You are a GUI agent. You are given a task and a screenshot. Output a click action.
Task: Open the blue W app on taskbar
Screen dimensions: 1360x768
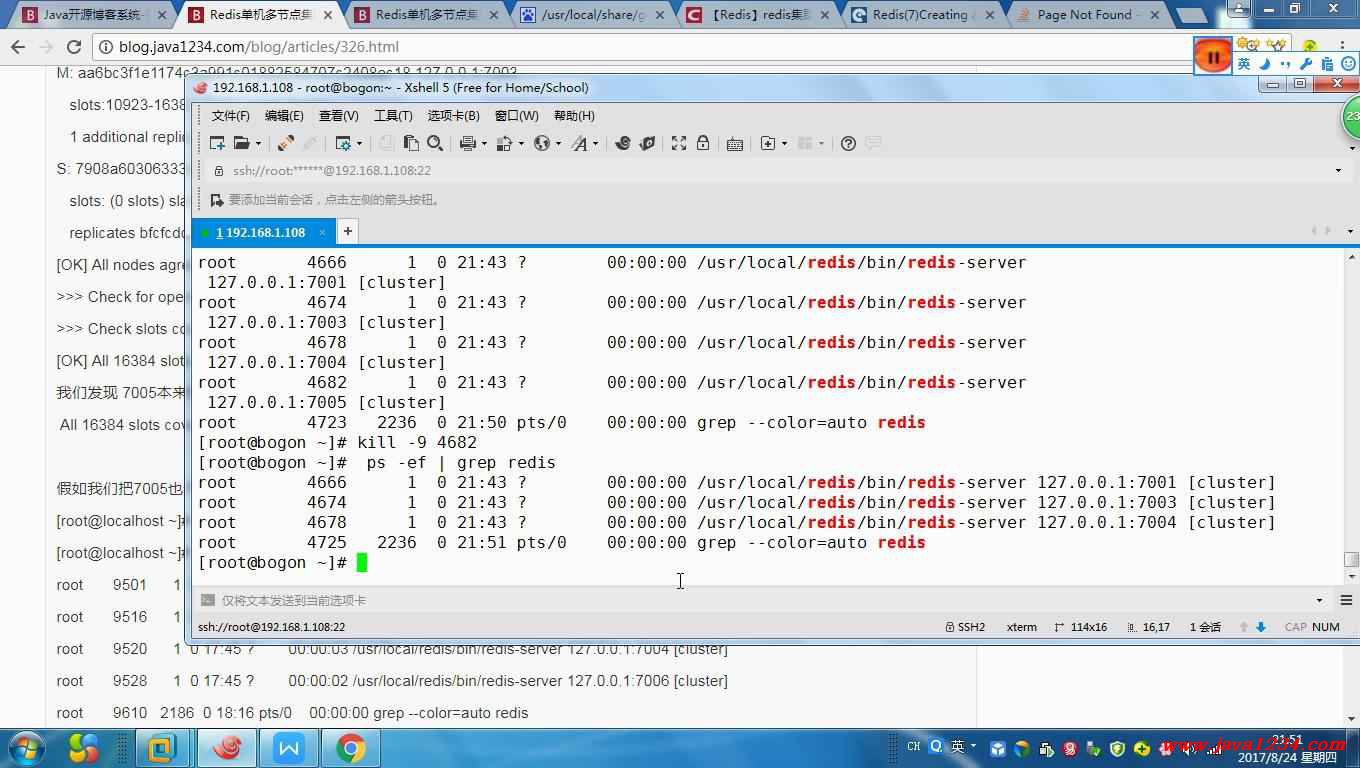tap(289, 748)
